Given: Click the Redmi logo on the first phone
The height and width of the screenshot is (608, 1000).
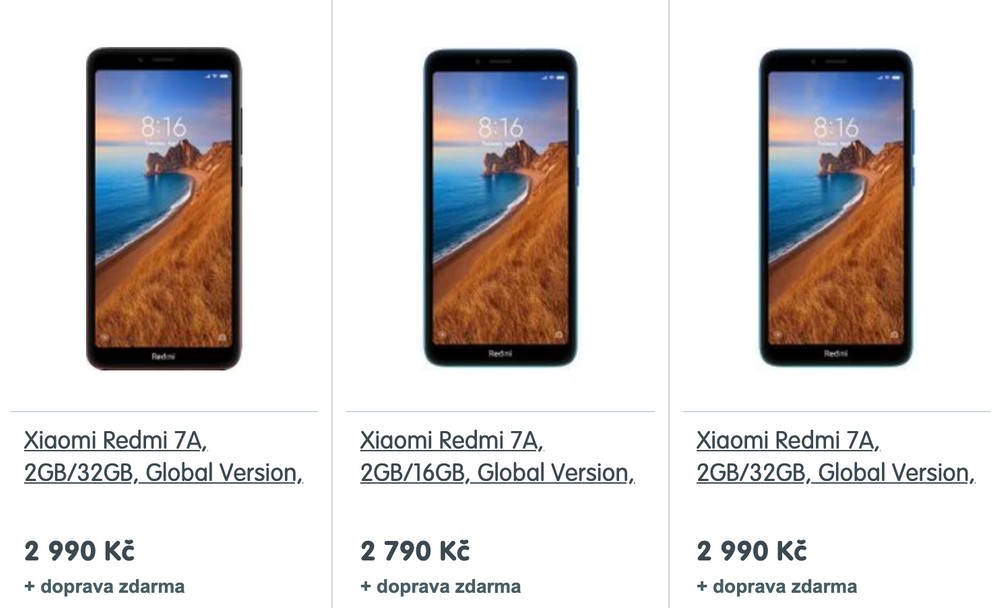Looking at the screenshot, I should tap(163, 356).
